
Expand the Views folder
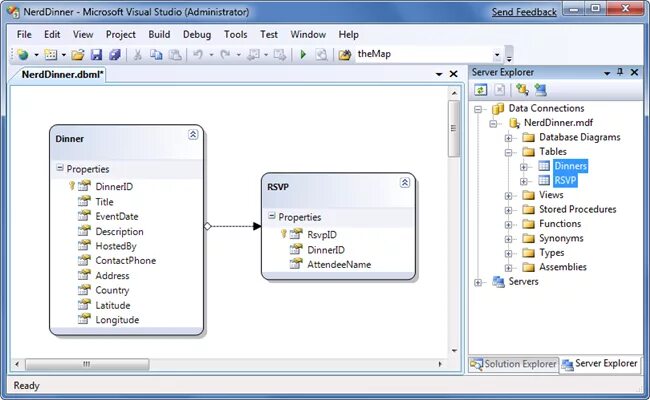[508, 196]
